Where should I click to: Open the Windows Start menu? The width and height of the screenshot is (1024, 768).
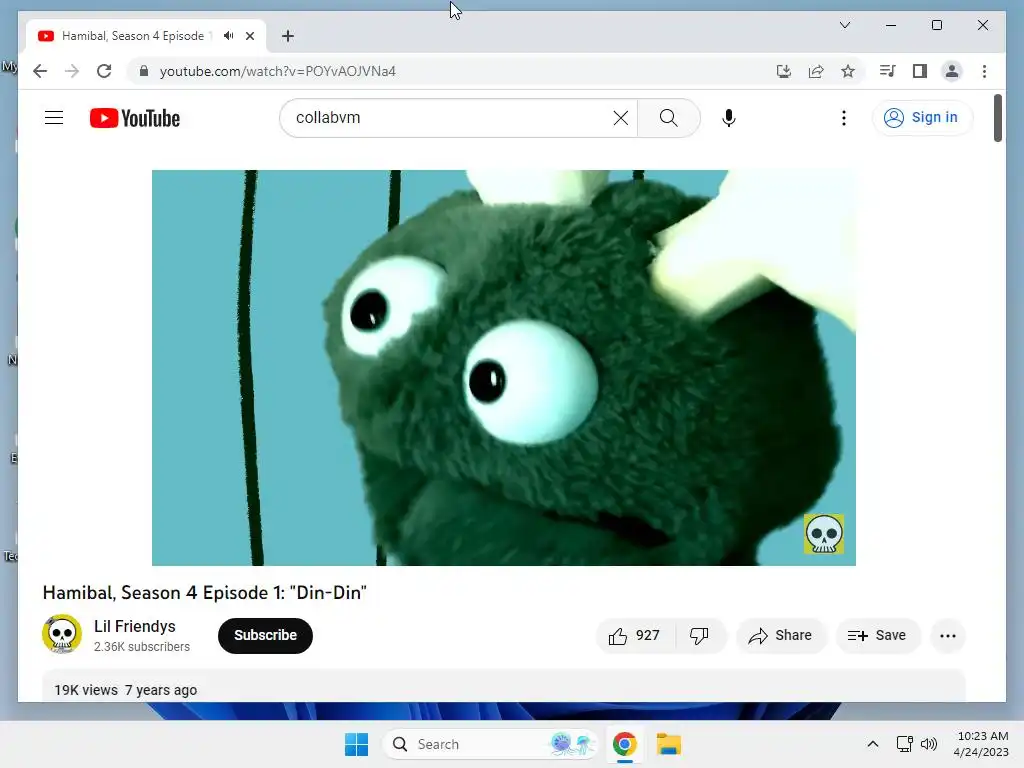(357, 744)
